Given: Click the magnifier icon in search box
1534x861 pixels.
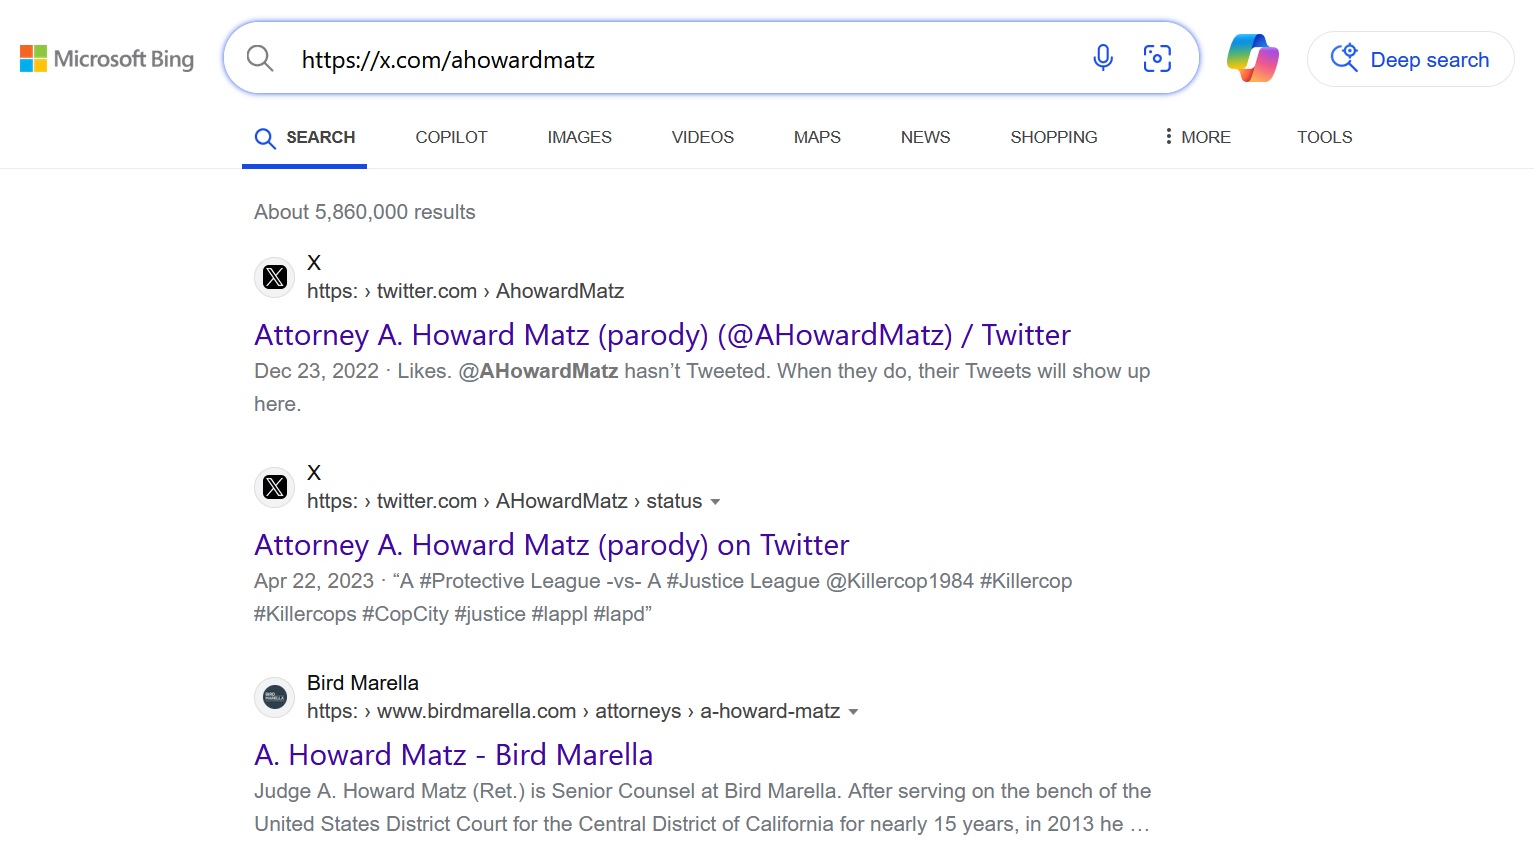Looking at the screenshot, I should coord(260,58).
